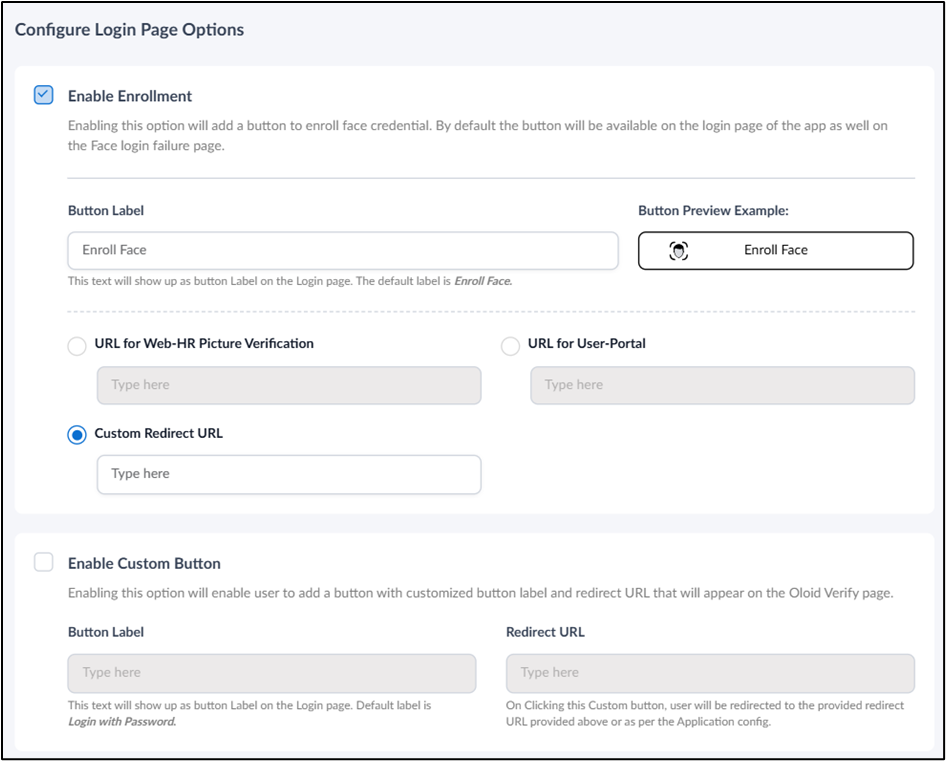946x761 pixels.
Task: Click the URL for User-Portal label text
Action: (x=586, y=343)
